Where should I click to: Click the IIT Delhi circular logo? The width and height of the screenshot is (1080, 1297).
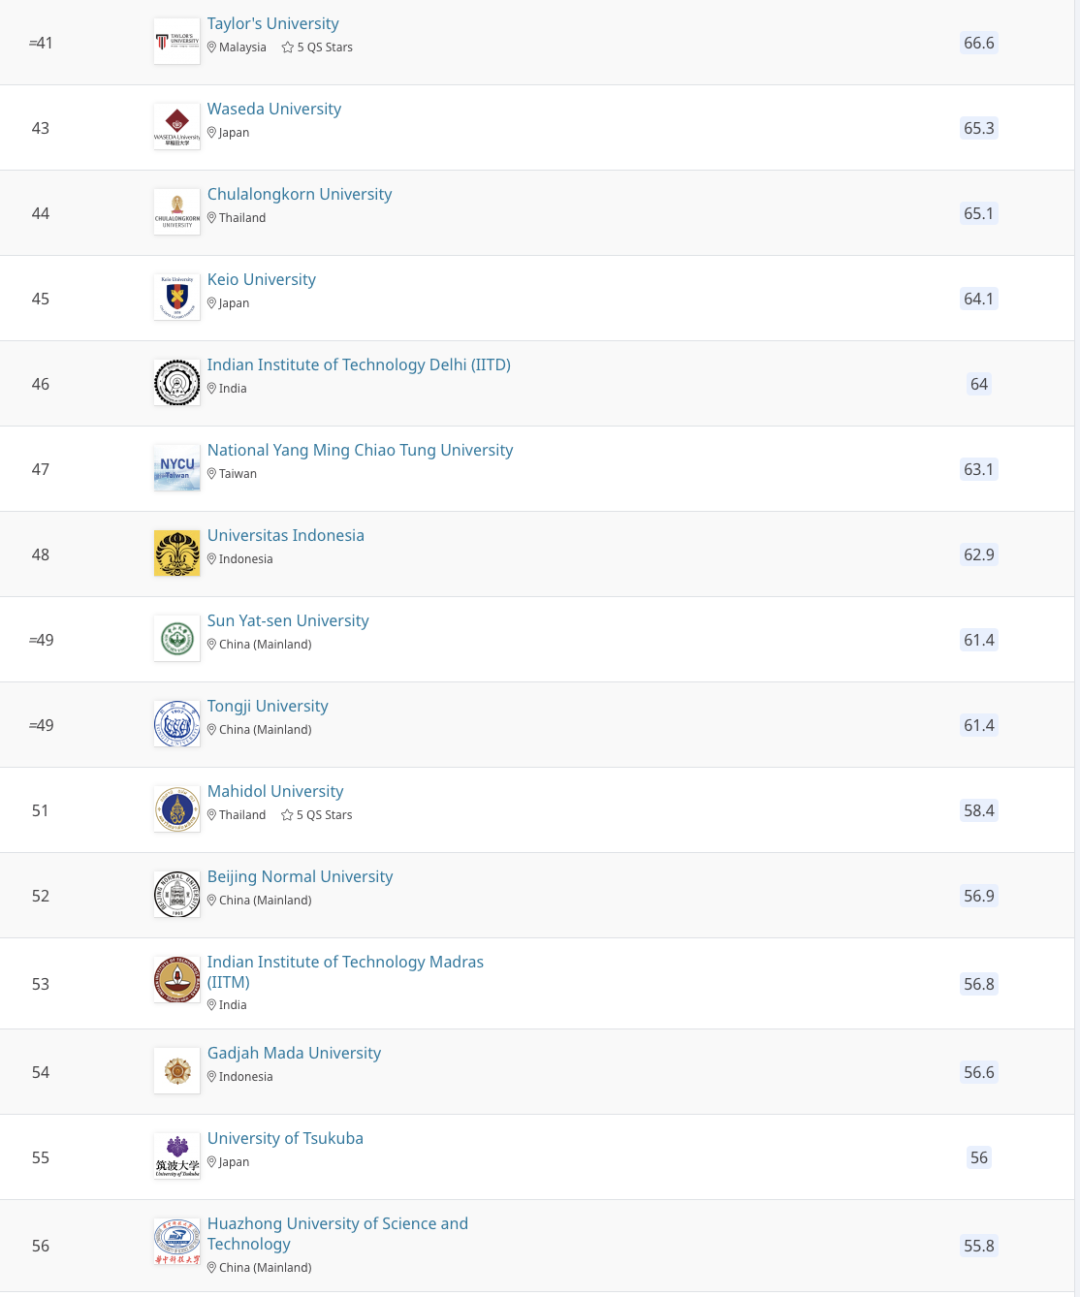tap(177, 383)
